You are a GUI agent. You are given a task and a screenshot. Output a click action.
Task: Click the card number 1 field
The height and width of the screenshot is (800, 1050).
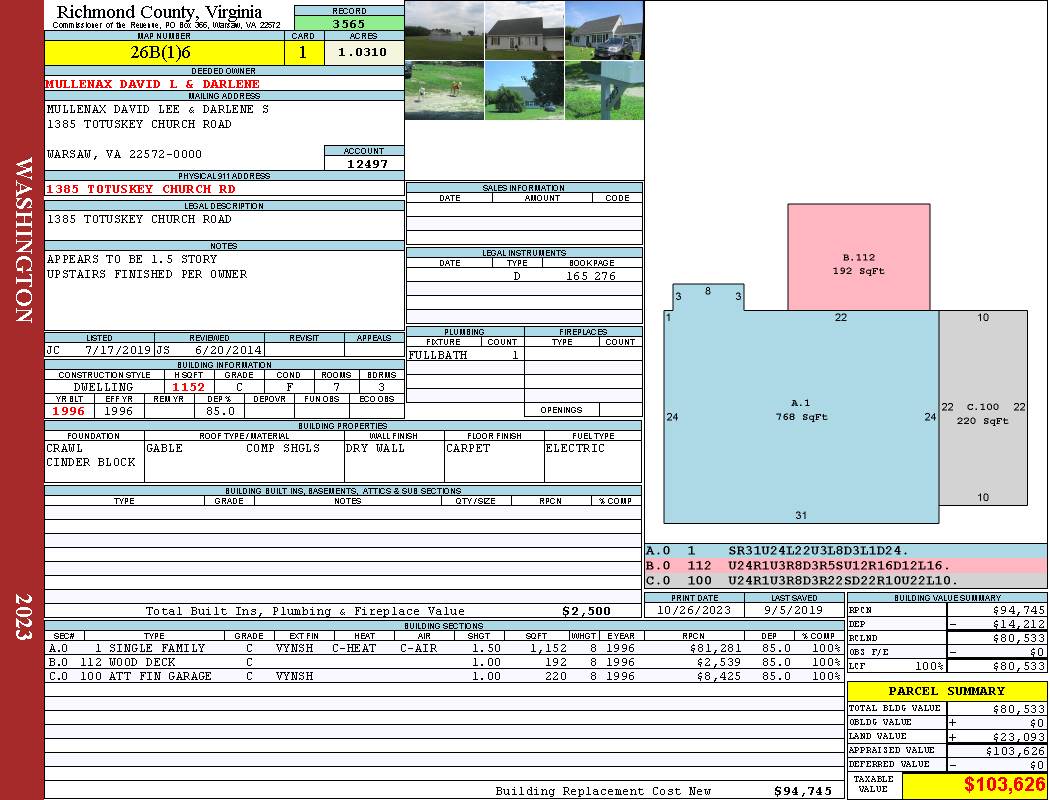tap(303, 52)
